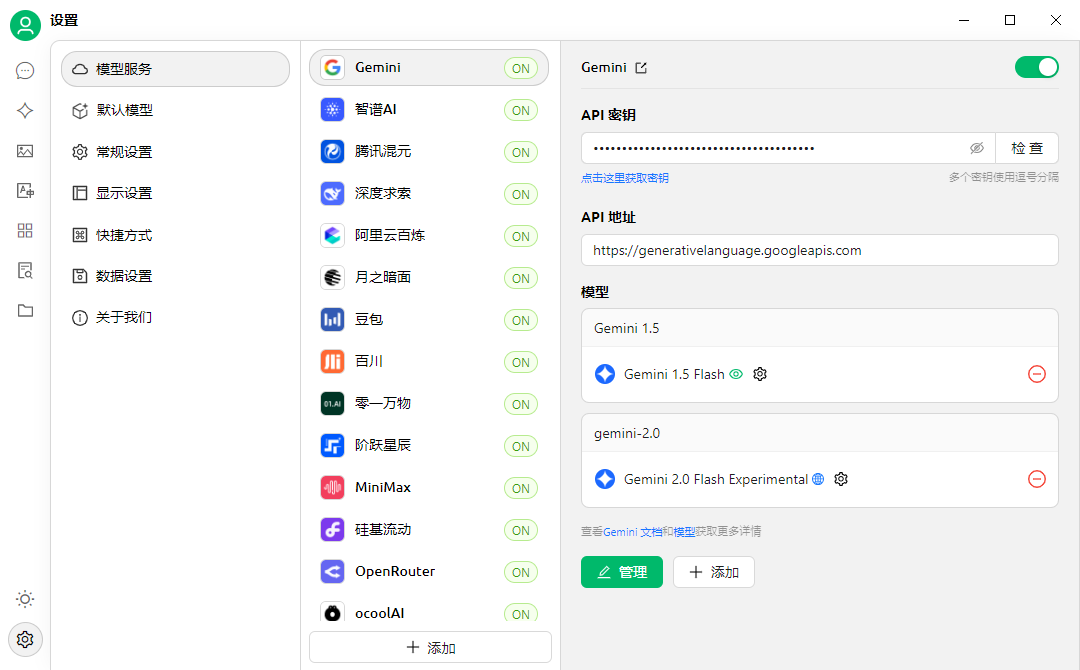The width and height of the screenshot is (1080, 670).
Task: Open the Gemini 文档 link
Action: 632,532
